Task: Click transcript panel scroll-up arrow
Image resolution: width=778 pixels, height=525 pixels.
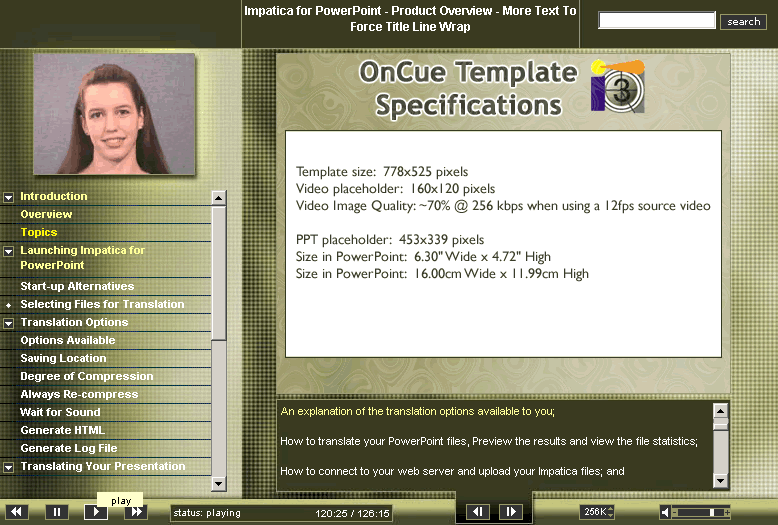Action: pos(720,411)
